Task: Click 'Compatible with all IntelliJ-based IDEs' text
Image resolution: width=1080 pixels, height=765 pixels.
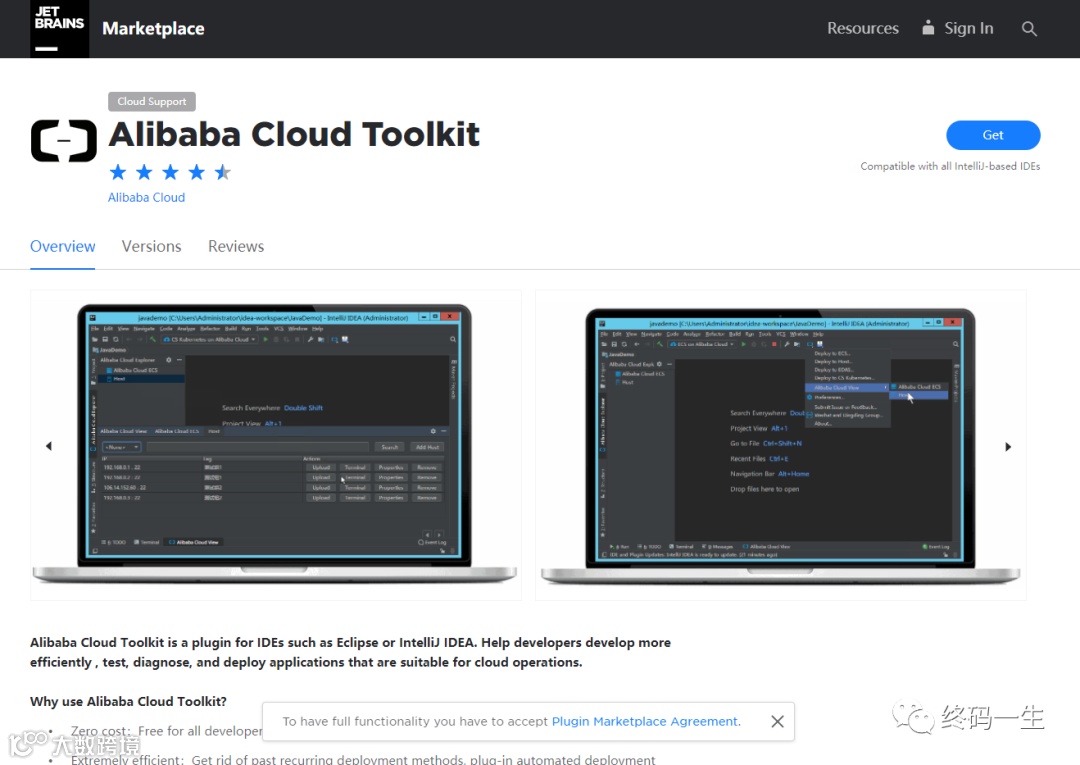Action: click(950, 166)
